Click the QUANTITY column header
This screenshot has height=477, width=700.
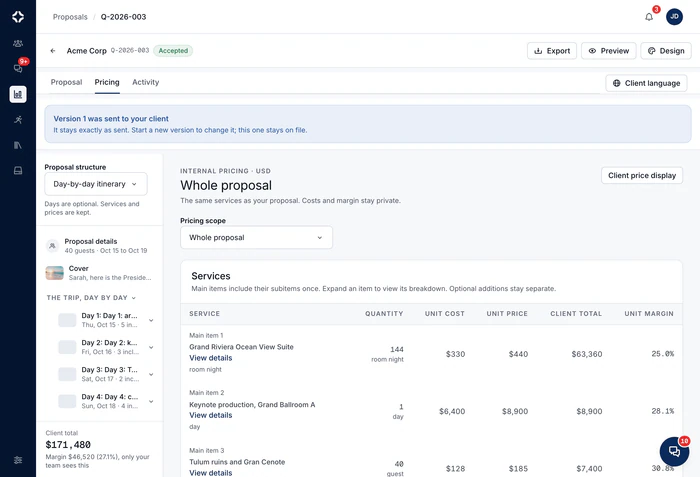coord(384,314)
